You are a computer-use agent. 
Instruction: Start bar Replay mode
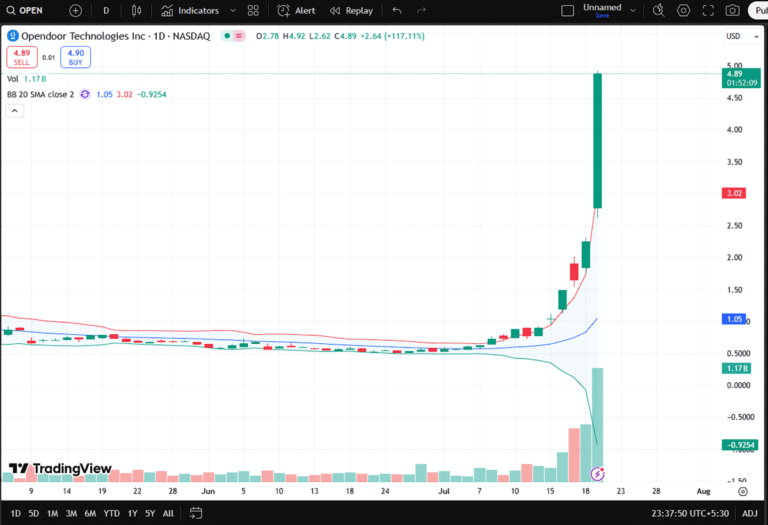tap(351, 10)
